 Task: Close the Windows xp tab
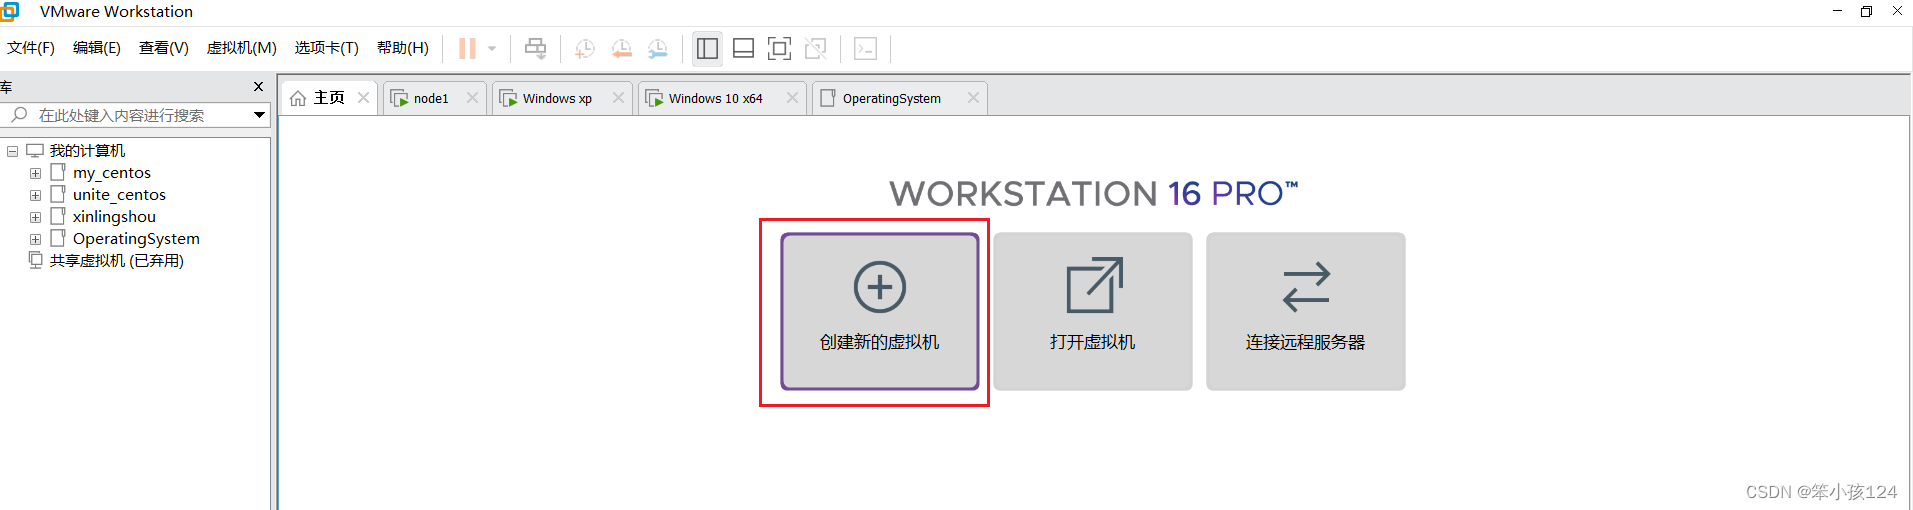619,98
